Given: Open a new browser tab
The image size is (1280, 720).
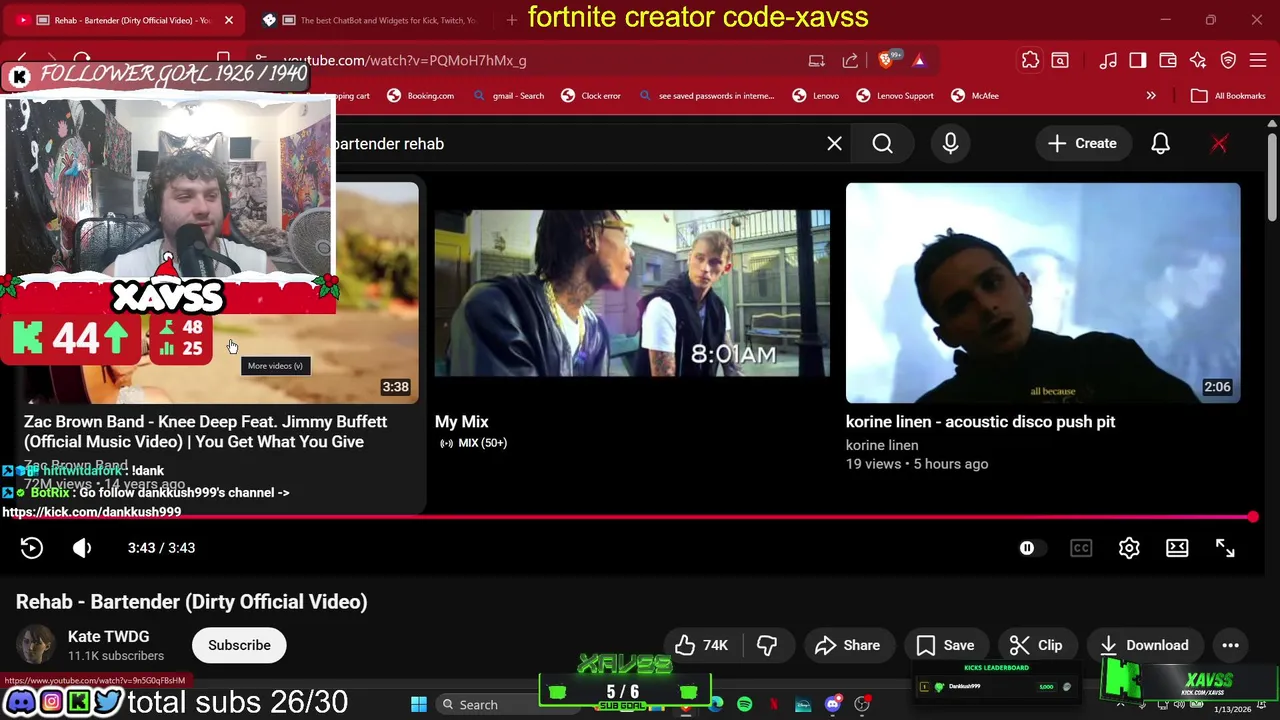Looking at the screenshot, I should tap(512, 20).
